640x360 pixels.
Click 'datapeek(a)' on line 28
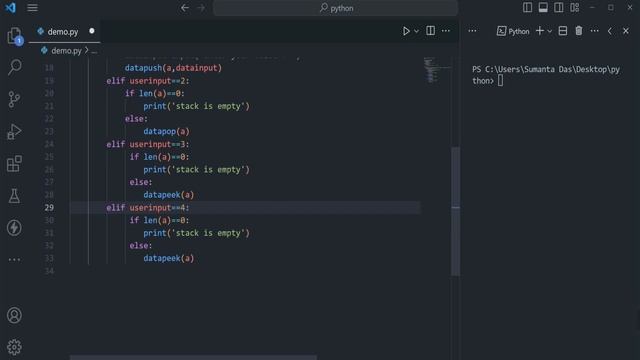[169, 195]
